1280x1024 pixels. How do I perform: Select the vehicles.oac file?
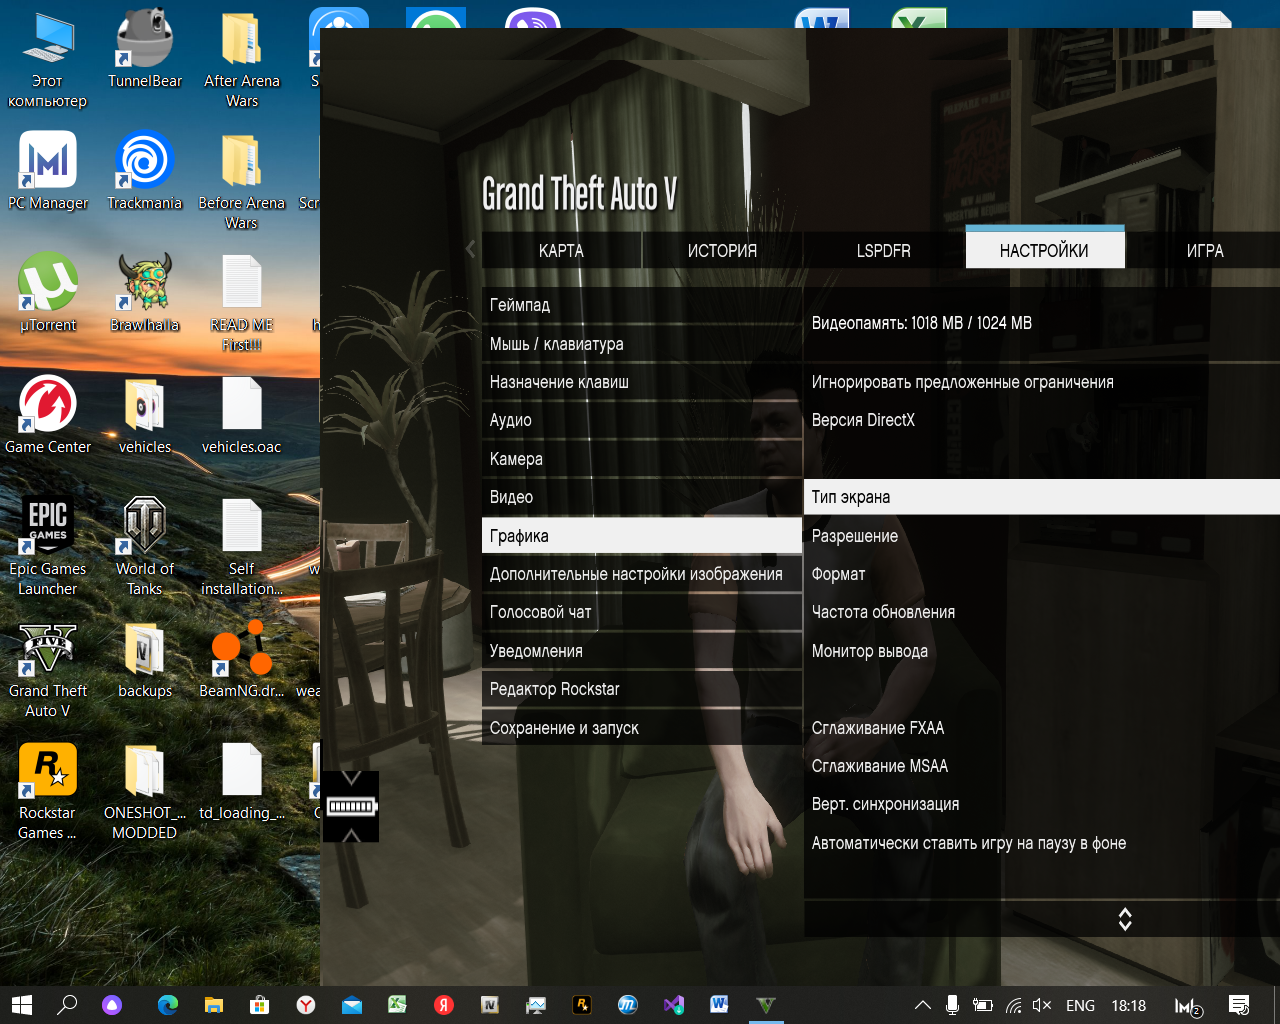click(x=242, y=416)
